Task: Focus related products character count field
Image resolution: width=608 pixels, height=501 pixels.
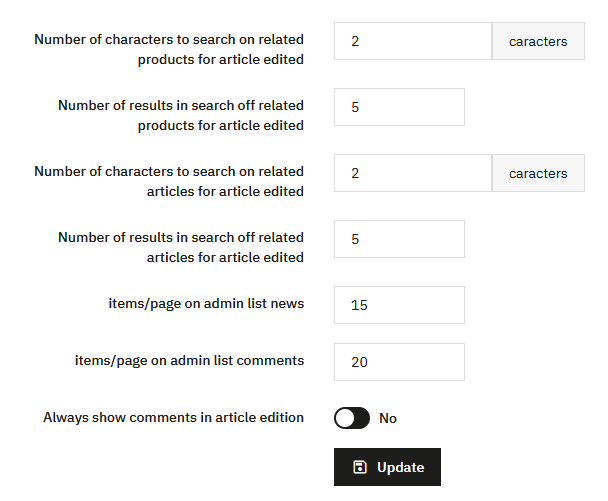Action: (412, 42)
